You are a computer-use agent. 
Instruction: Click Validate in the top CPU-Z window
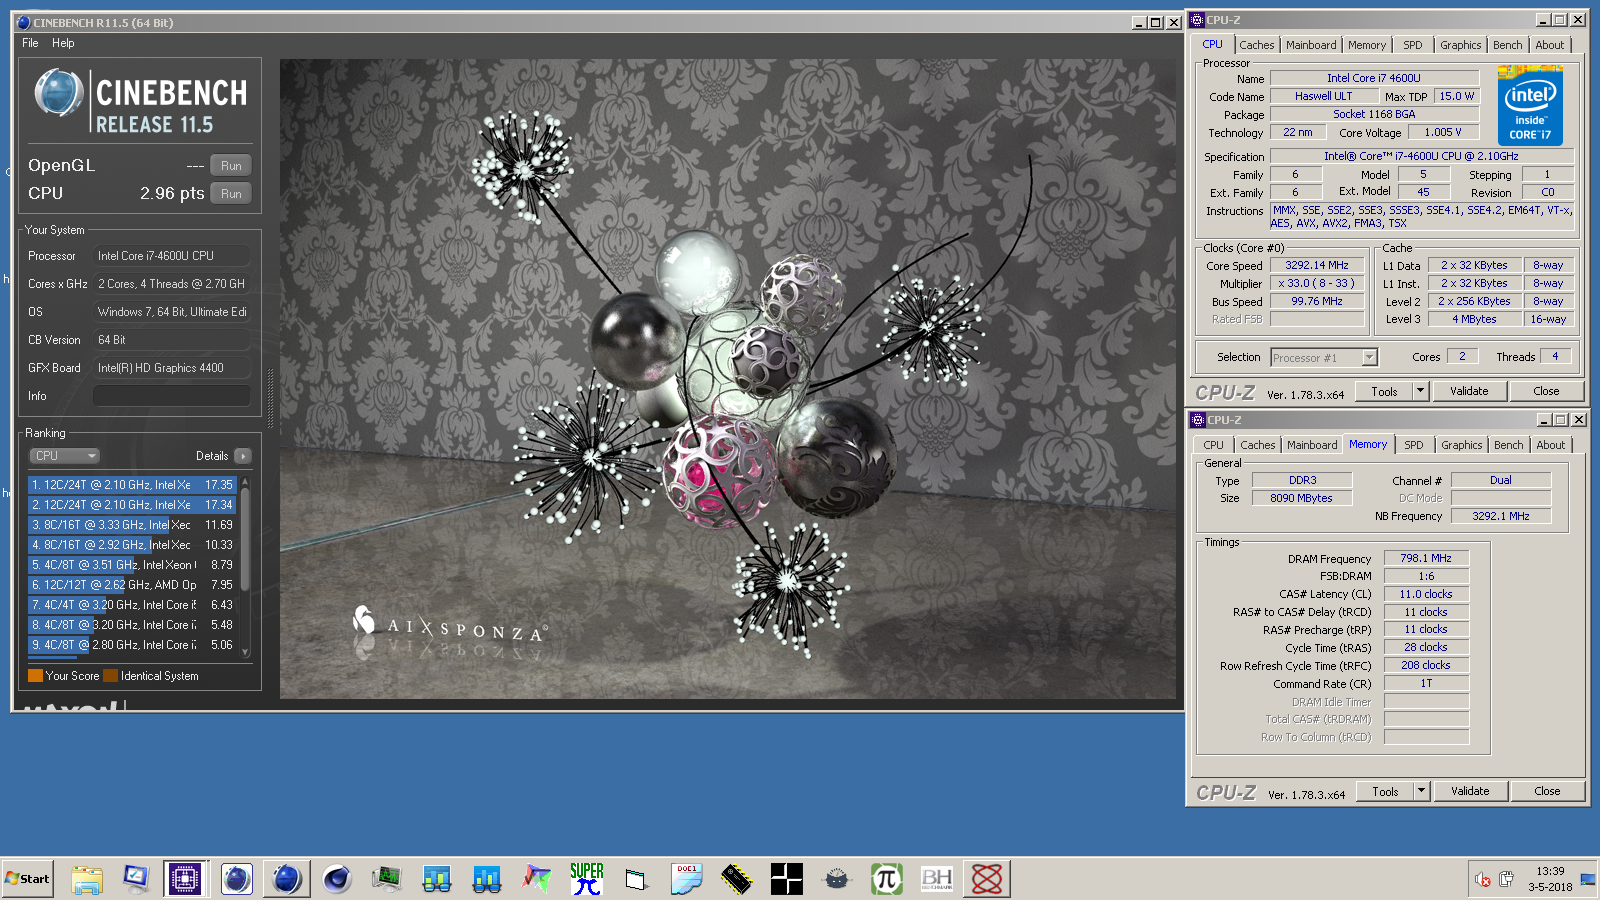pos(1469,391)
